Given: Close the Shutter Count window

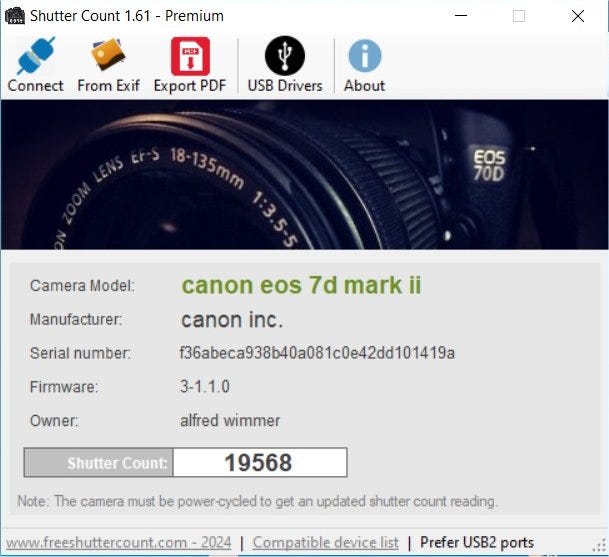Looking at the screenshot, I should (578, 16).
